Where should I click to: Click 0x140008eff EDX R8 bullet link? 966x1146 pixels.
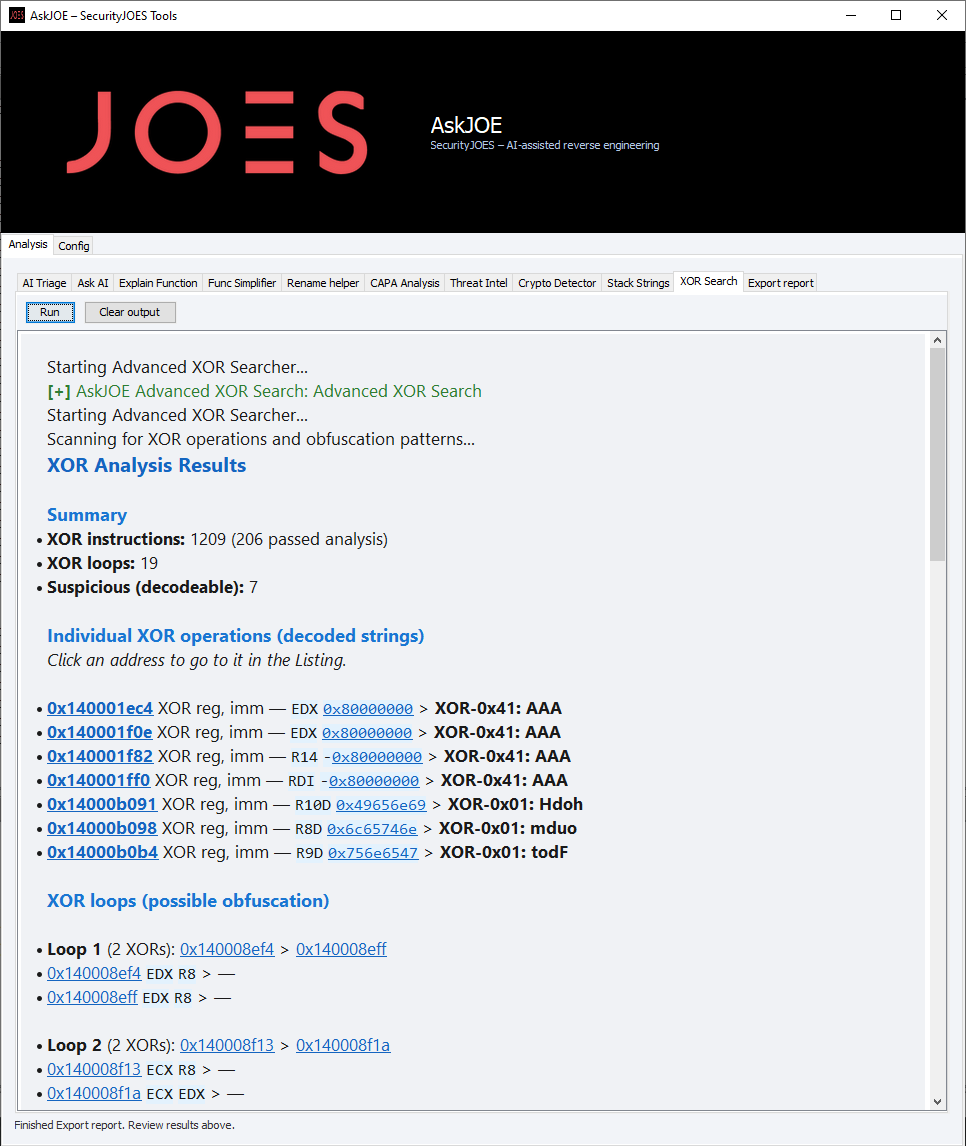click(92, 998)
